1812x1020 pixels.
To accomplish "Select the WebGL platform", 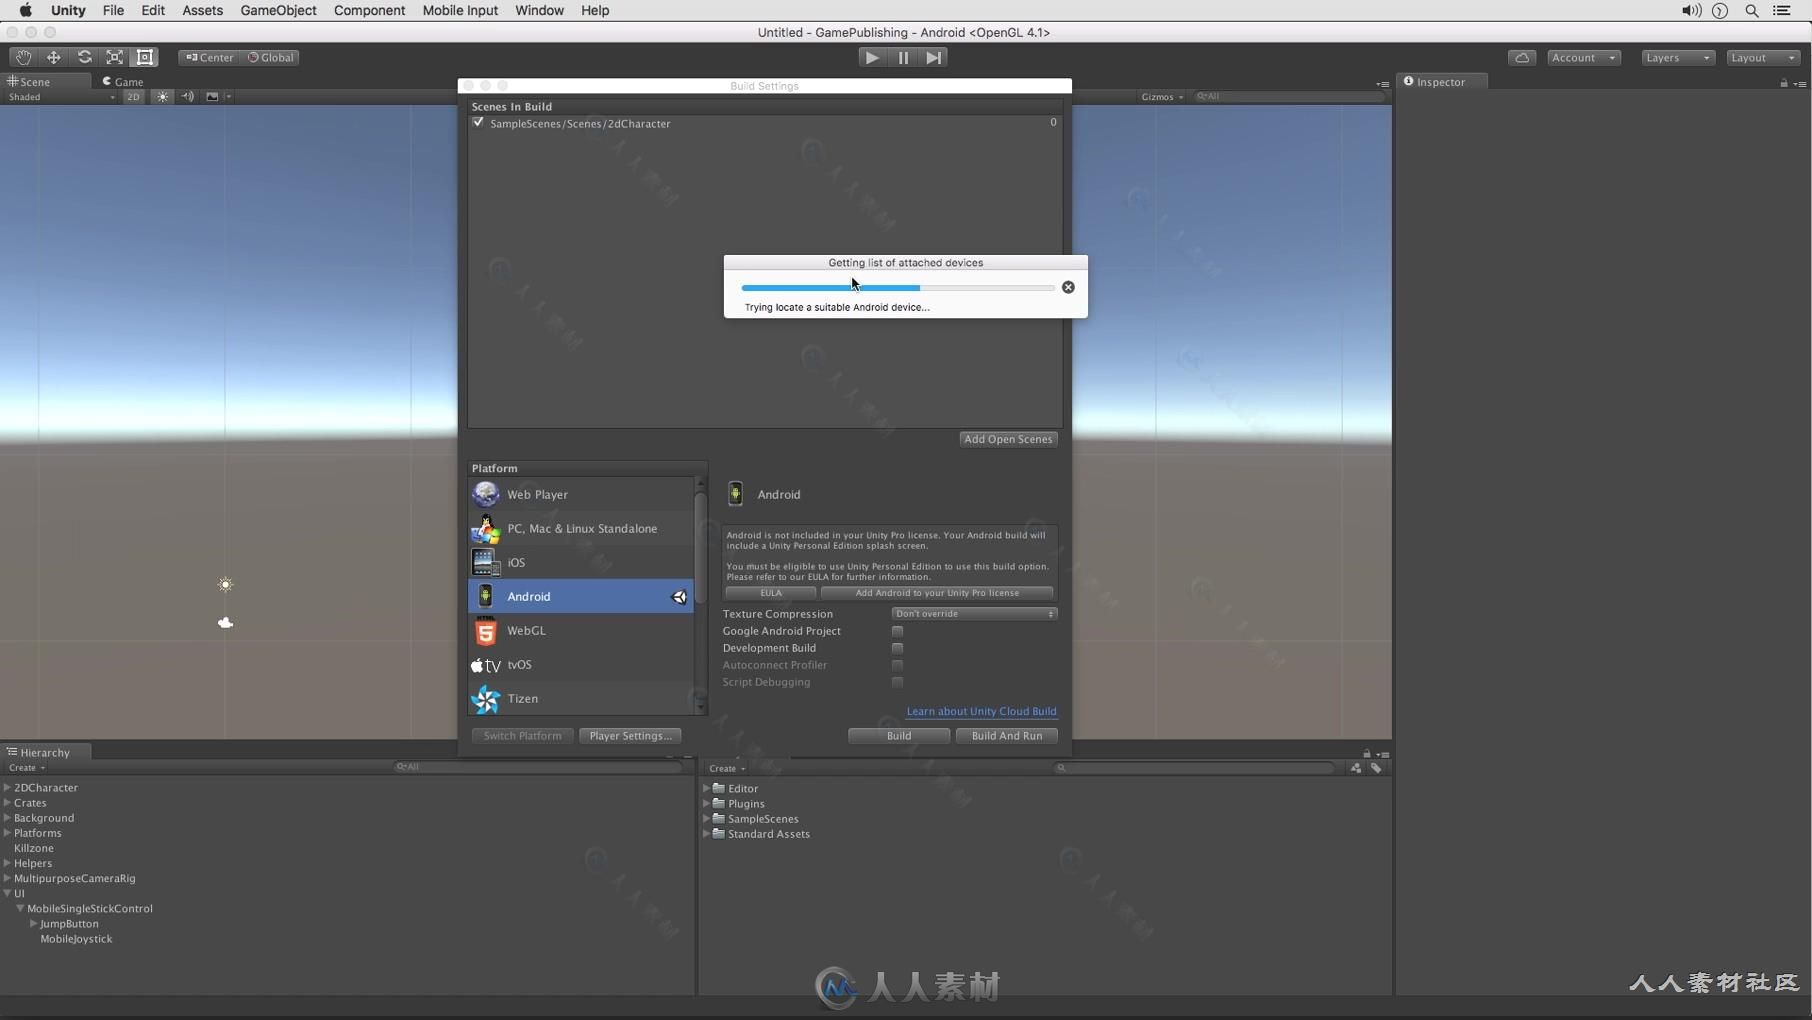I will [x=581, y=630].
